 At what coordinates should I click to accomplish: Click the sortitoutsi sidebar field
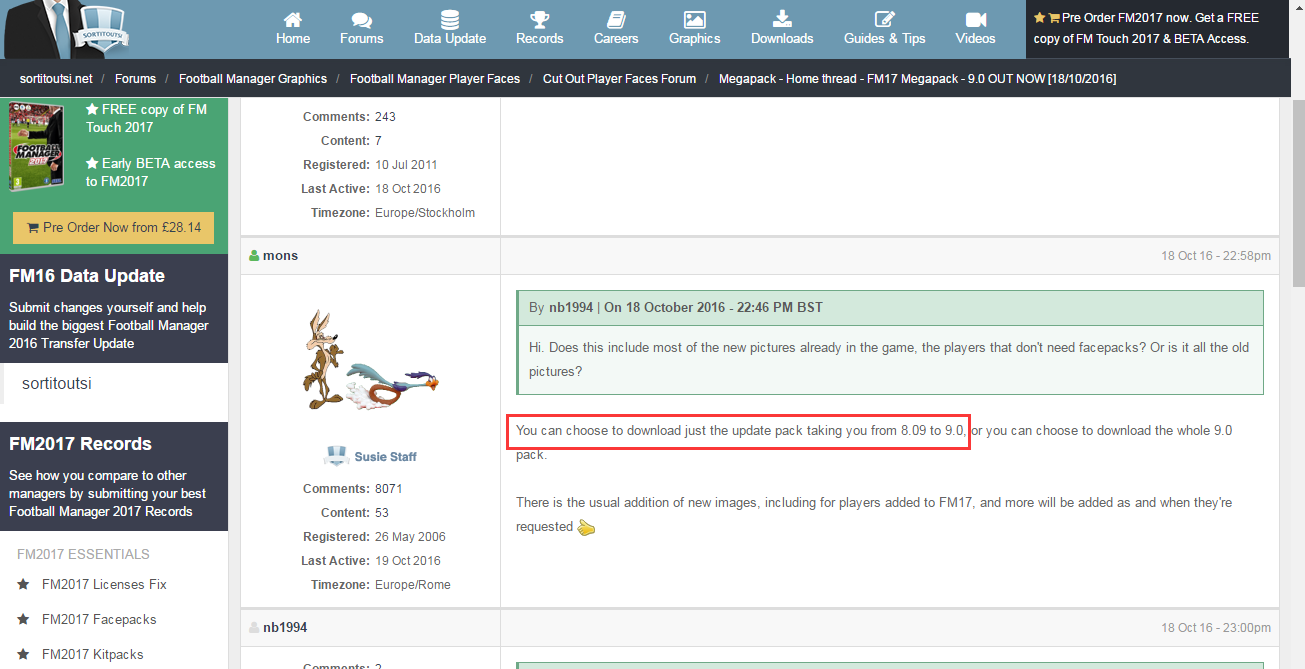point(114,384)
